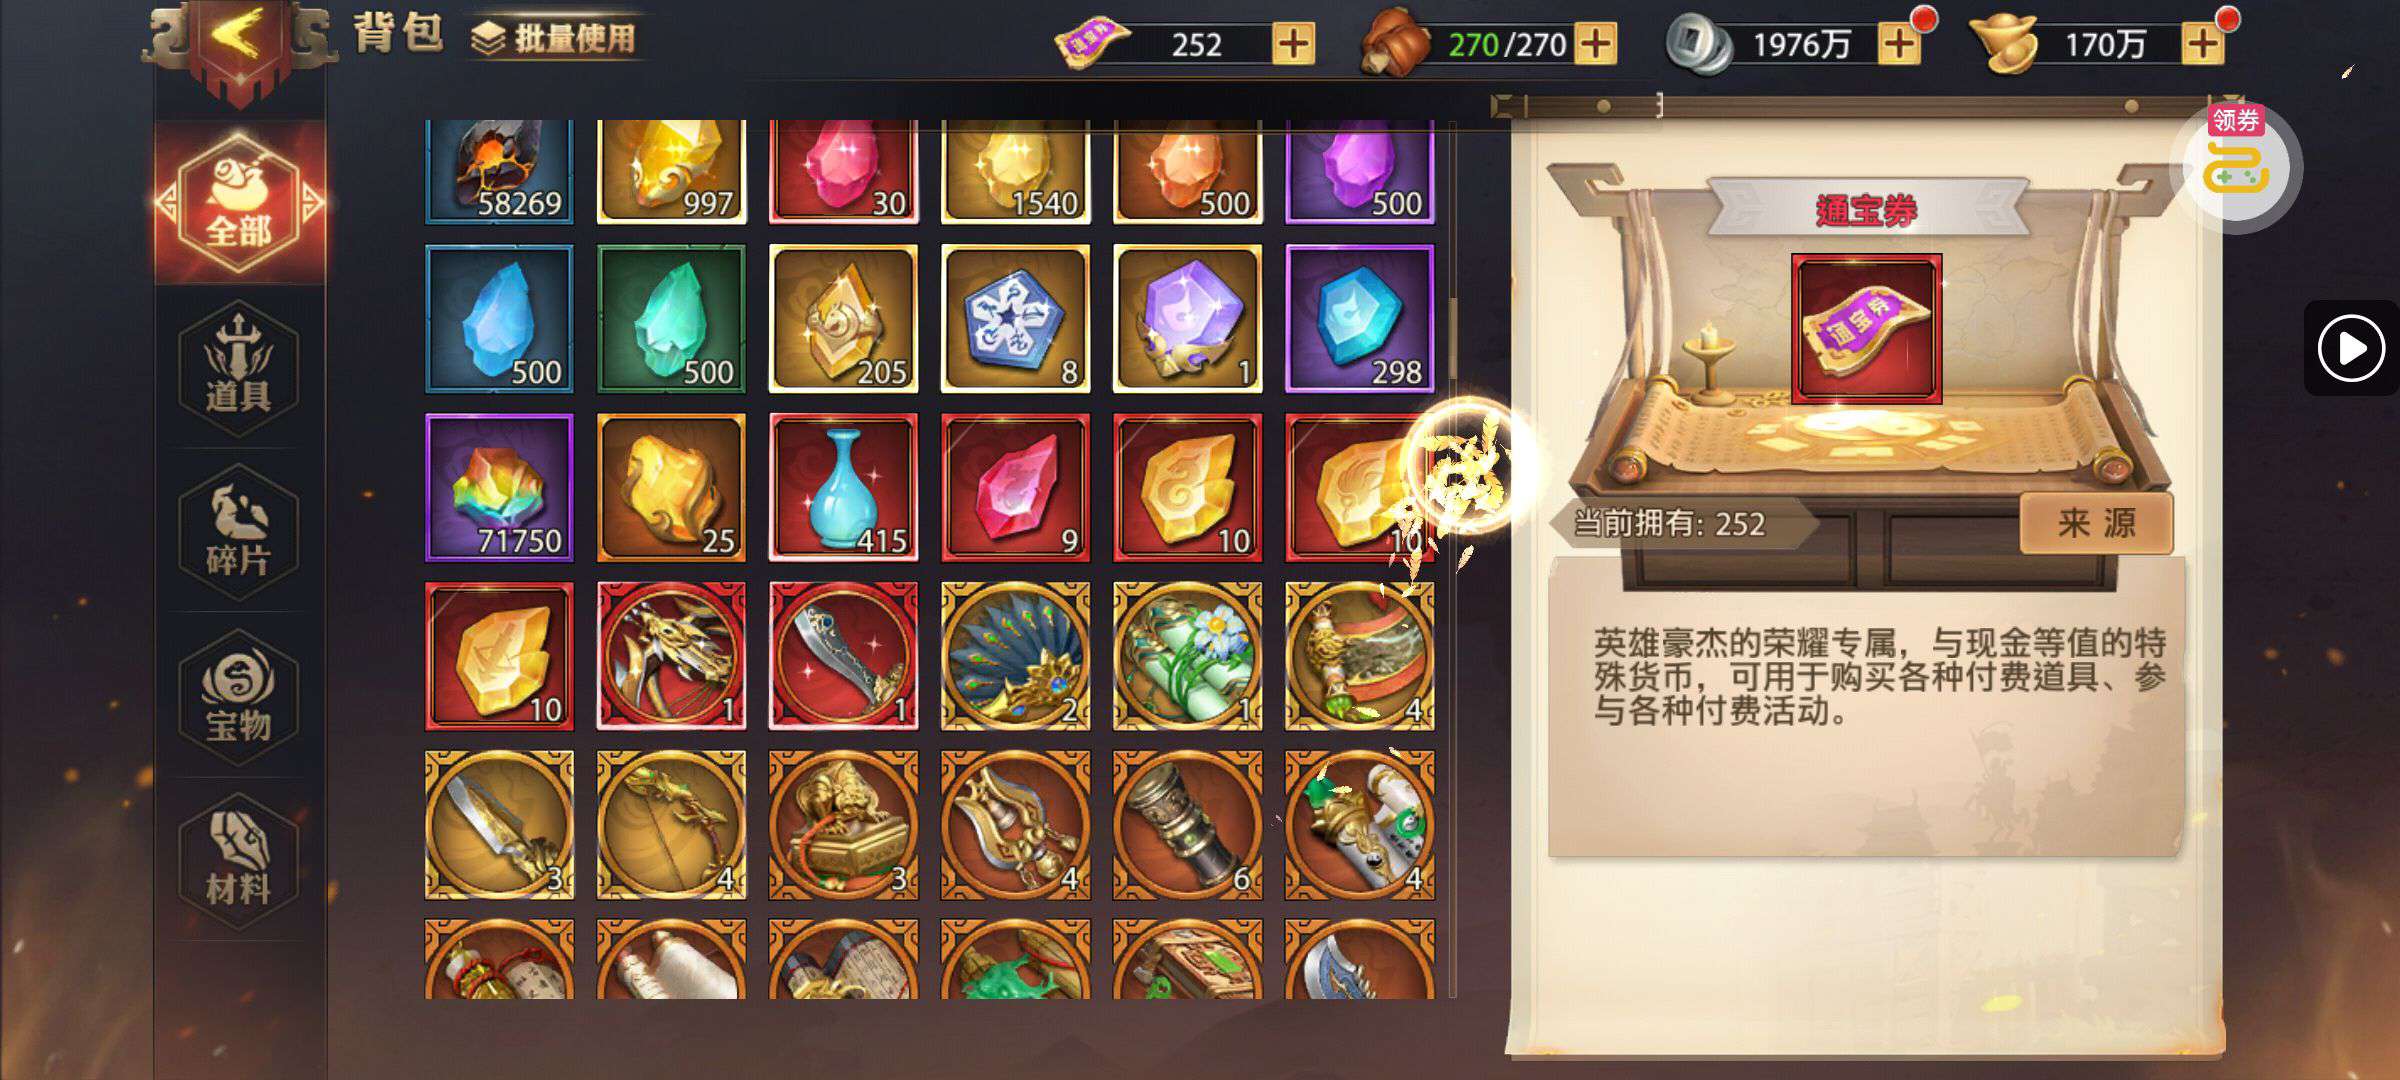This screenshot has width=2400, height=1080.
Task: Select the lava rock item with 58269
Action: point(499,172)
